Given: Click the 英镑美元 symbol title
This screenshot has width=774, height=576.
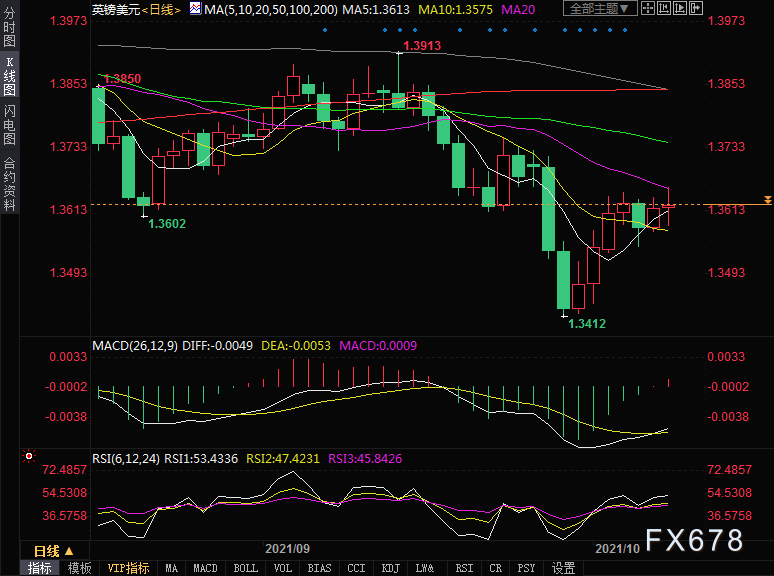Looking at the screenshot, I should coord(116,9).
